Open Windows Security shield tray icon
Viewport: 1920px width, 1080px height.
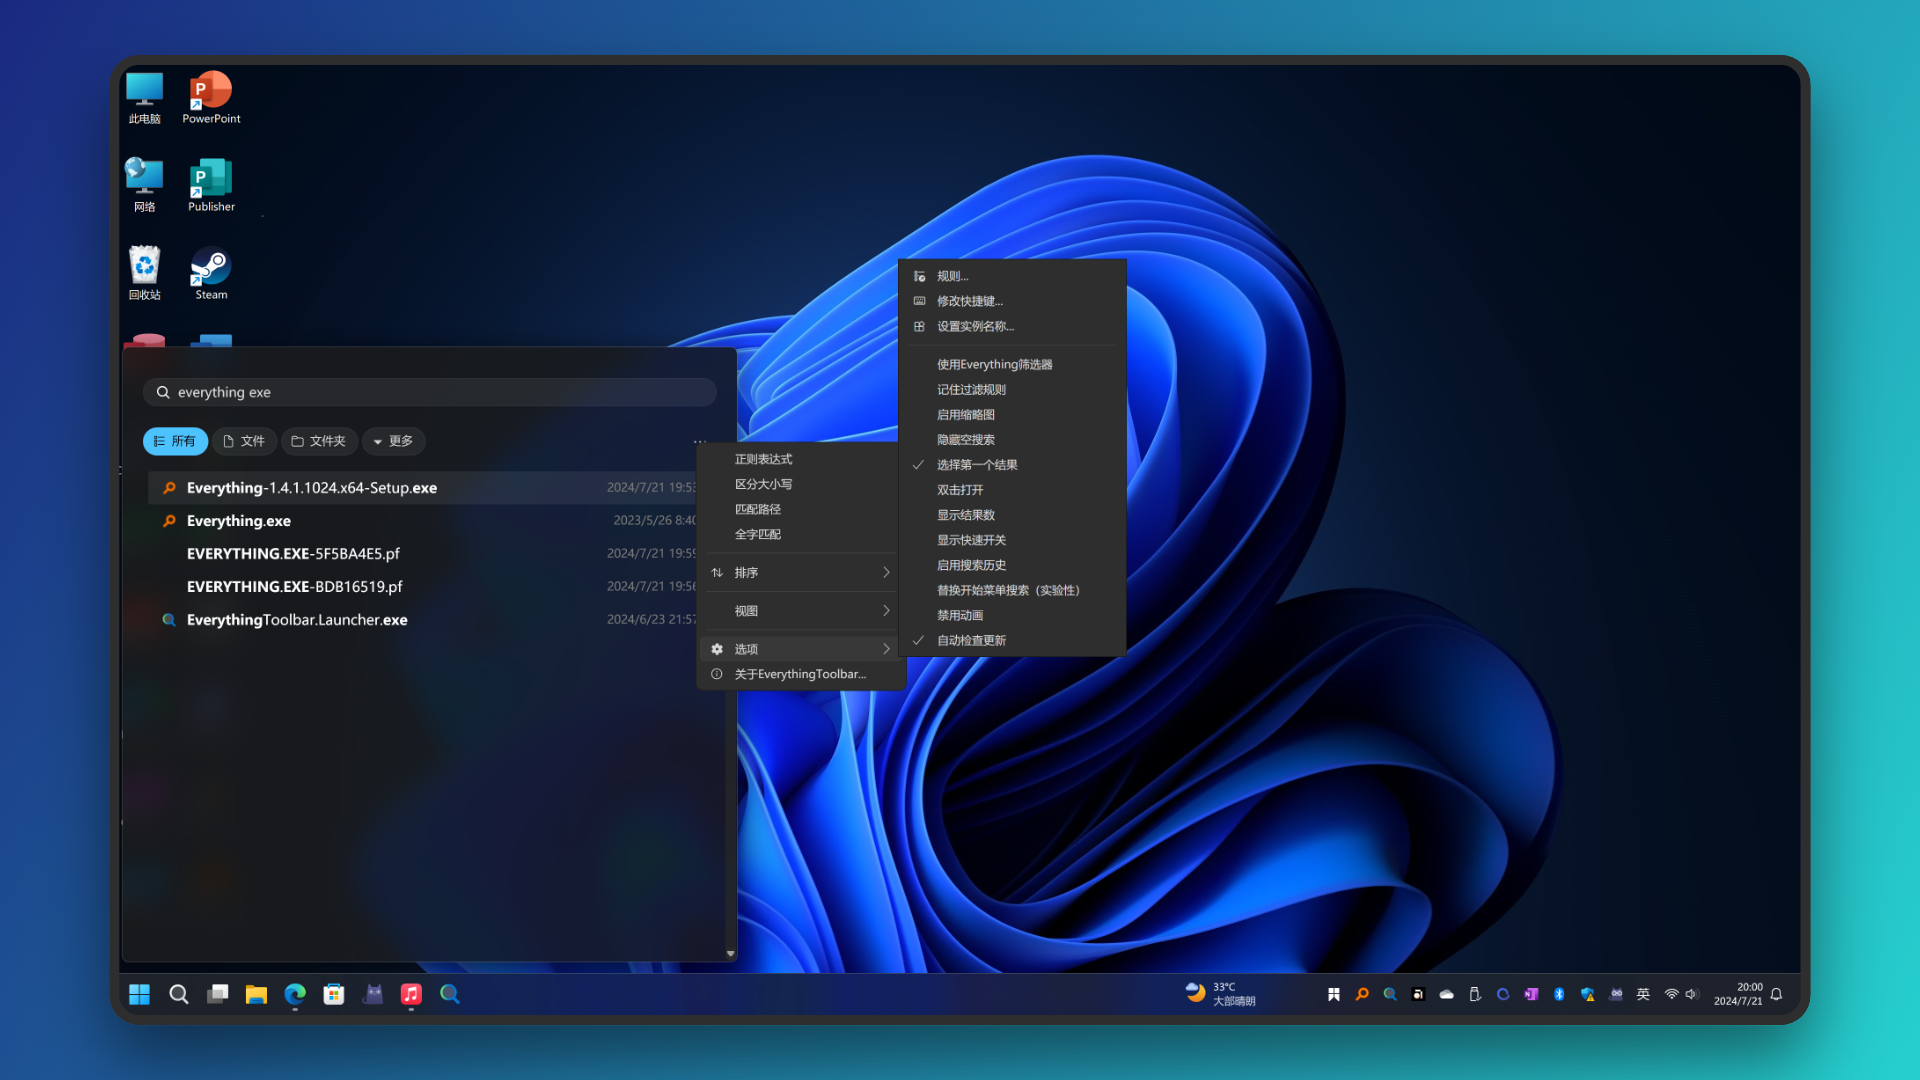(x=1587, y=994)
